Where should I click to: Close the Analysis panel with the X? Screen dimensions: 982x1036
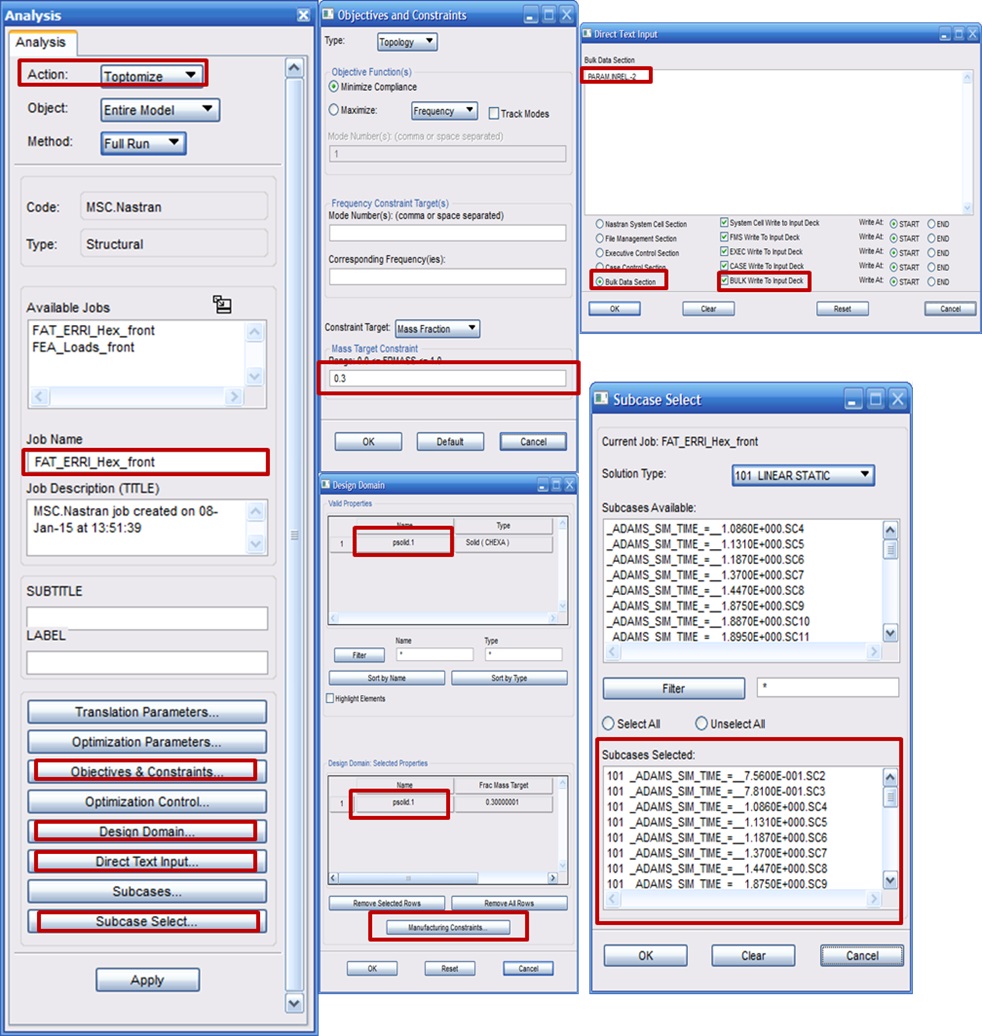[303, 15]
